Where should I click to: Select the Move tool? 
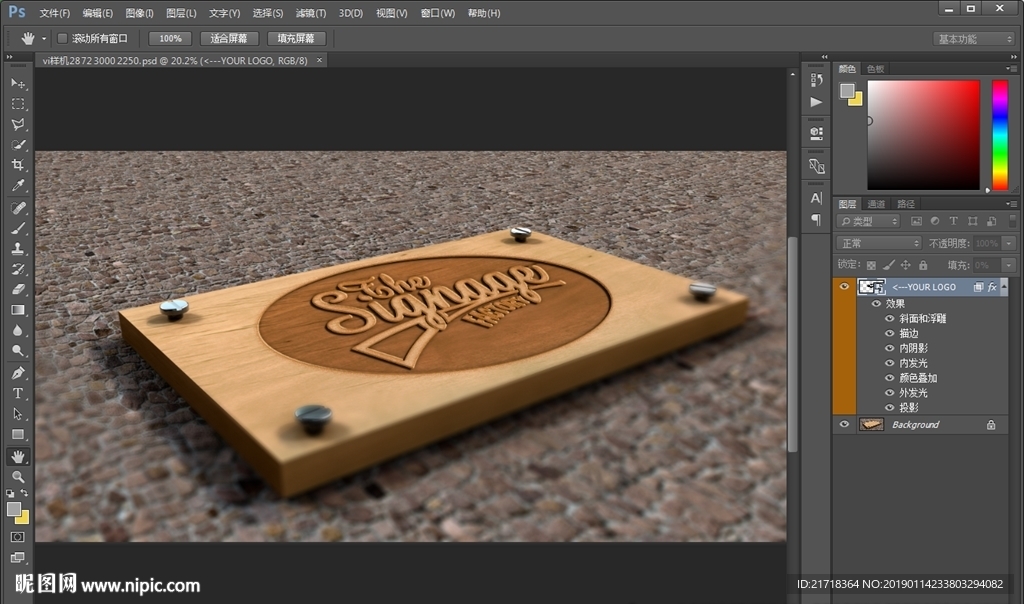(x=18, y=83)
